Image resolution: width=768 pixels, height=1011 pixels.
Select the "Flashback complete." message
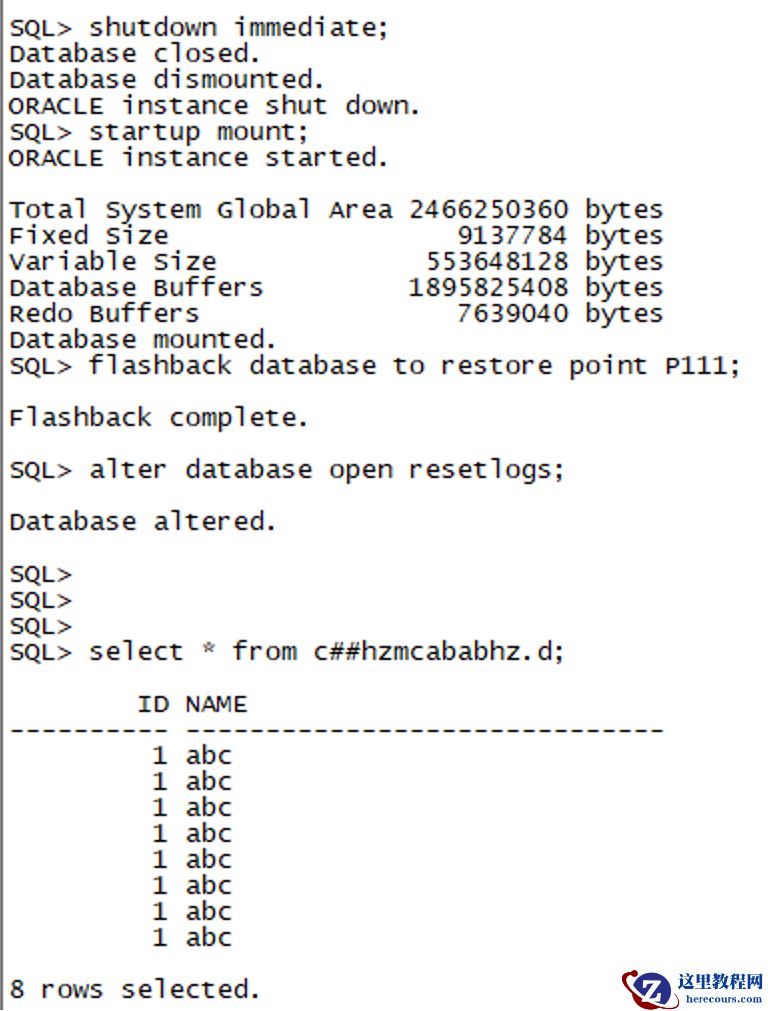[x=159, y=418]
